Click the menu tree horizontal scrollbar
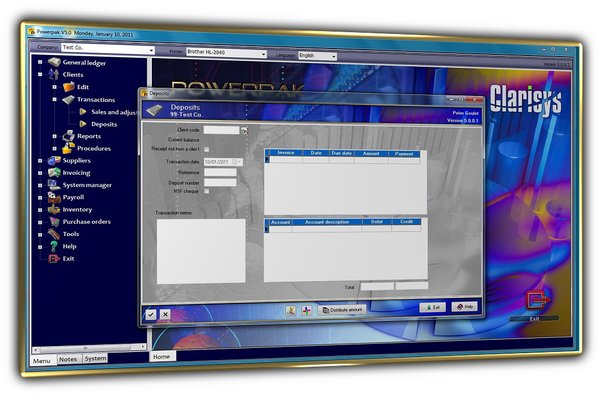Image resolution: width=600 pixels, height=400 pixels. click(x=88, y=348)
